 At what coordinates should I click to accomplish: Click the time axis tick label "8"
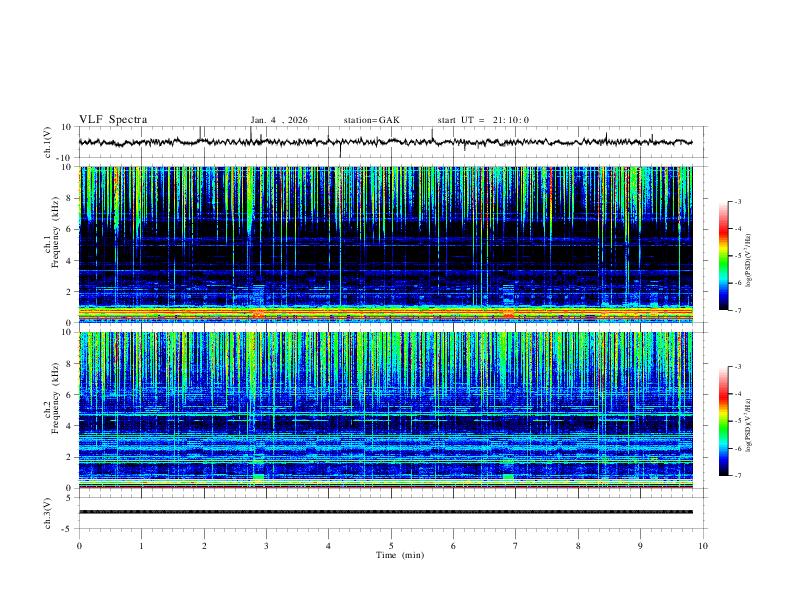pyautogui.click(x=578, y=546)
